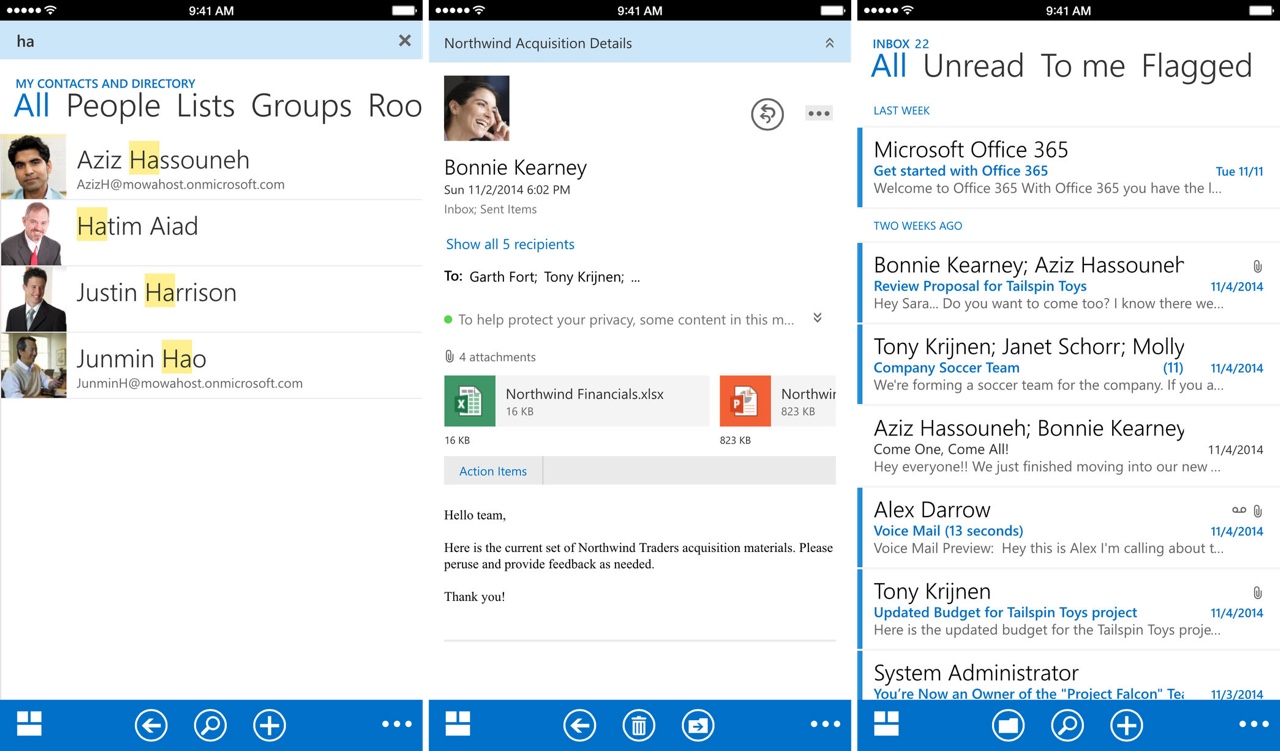Open the PowerPoint attachment icon

[x=745, y=401]
